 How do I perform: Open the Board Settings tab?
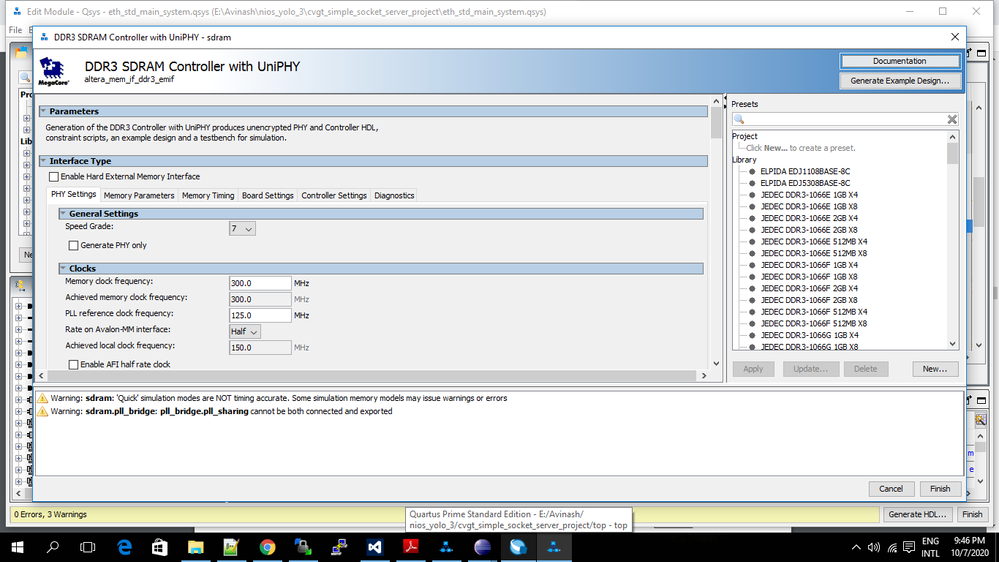coord(268,196)
